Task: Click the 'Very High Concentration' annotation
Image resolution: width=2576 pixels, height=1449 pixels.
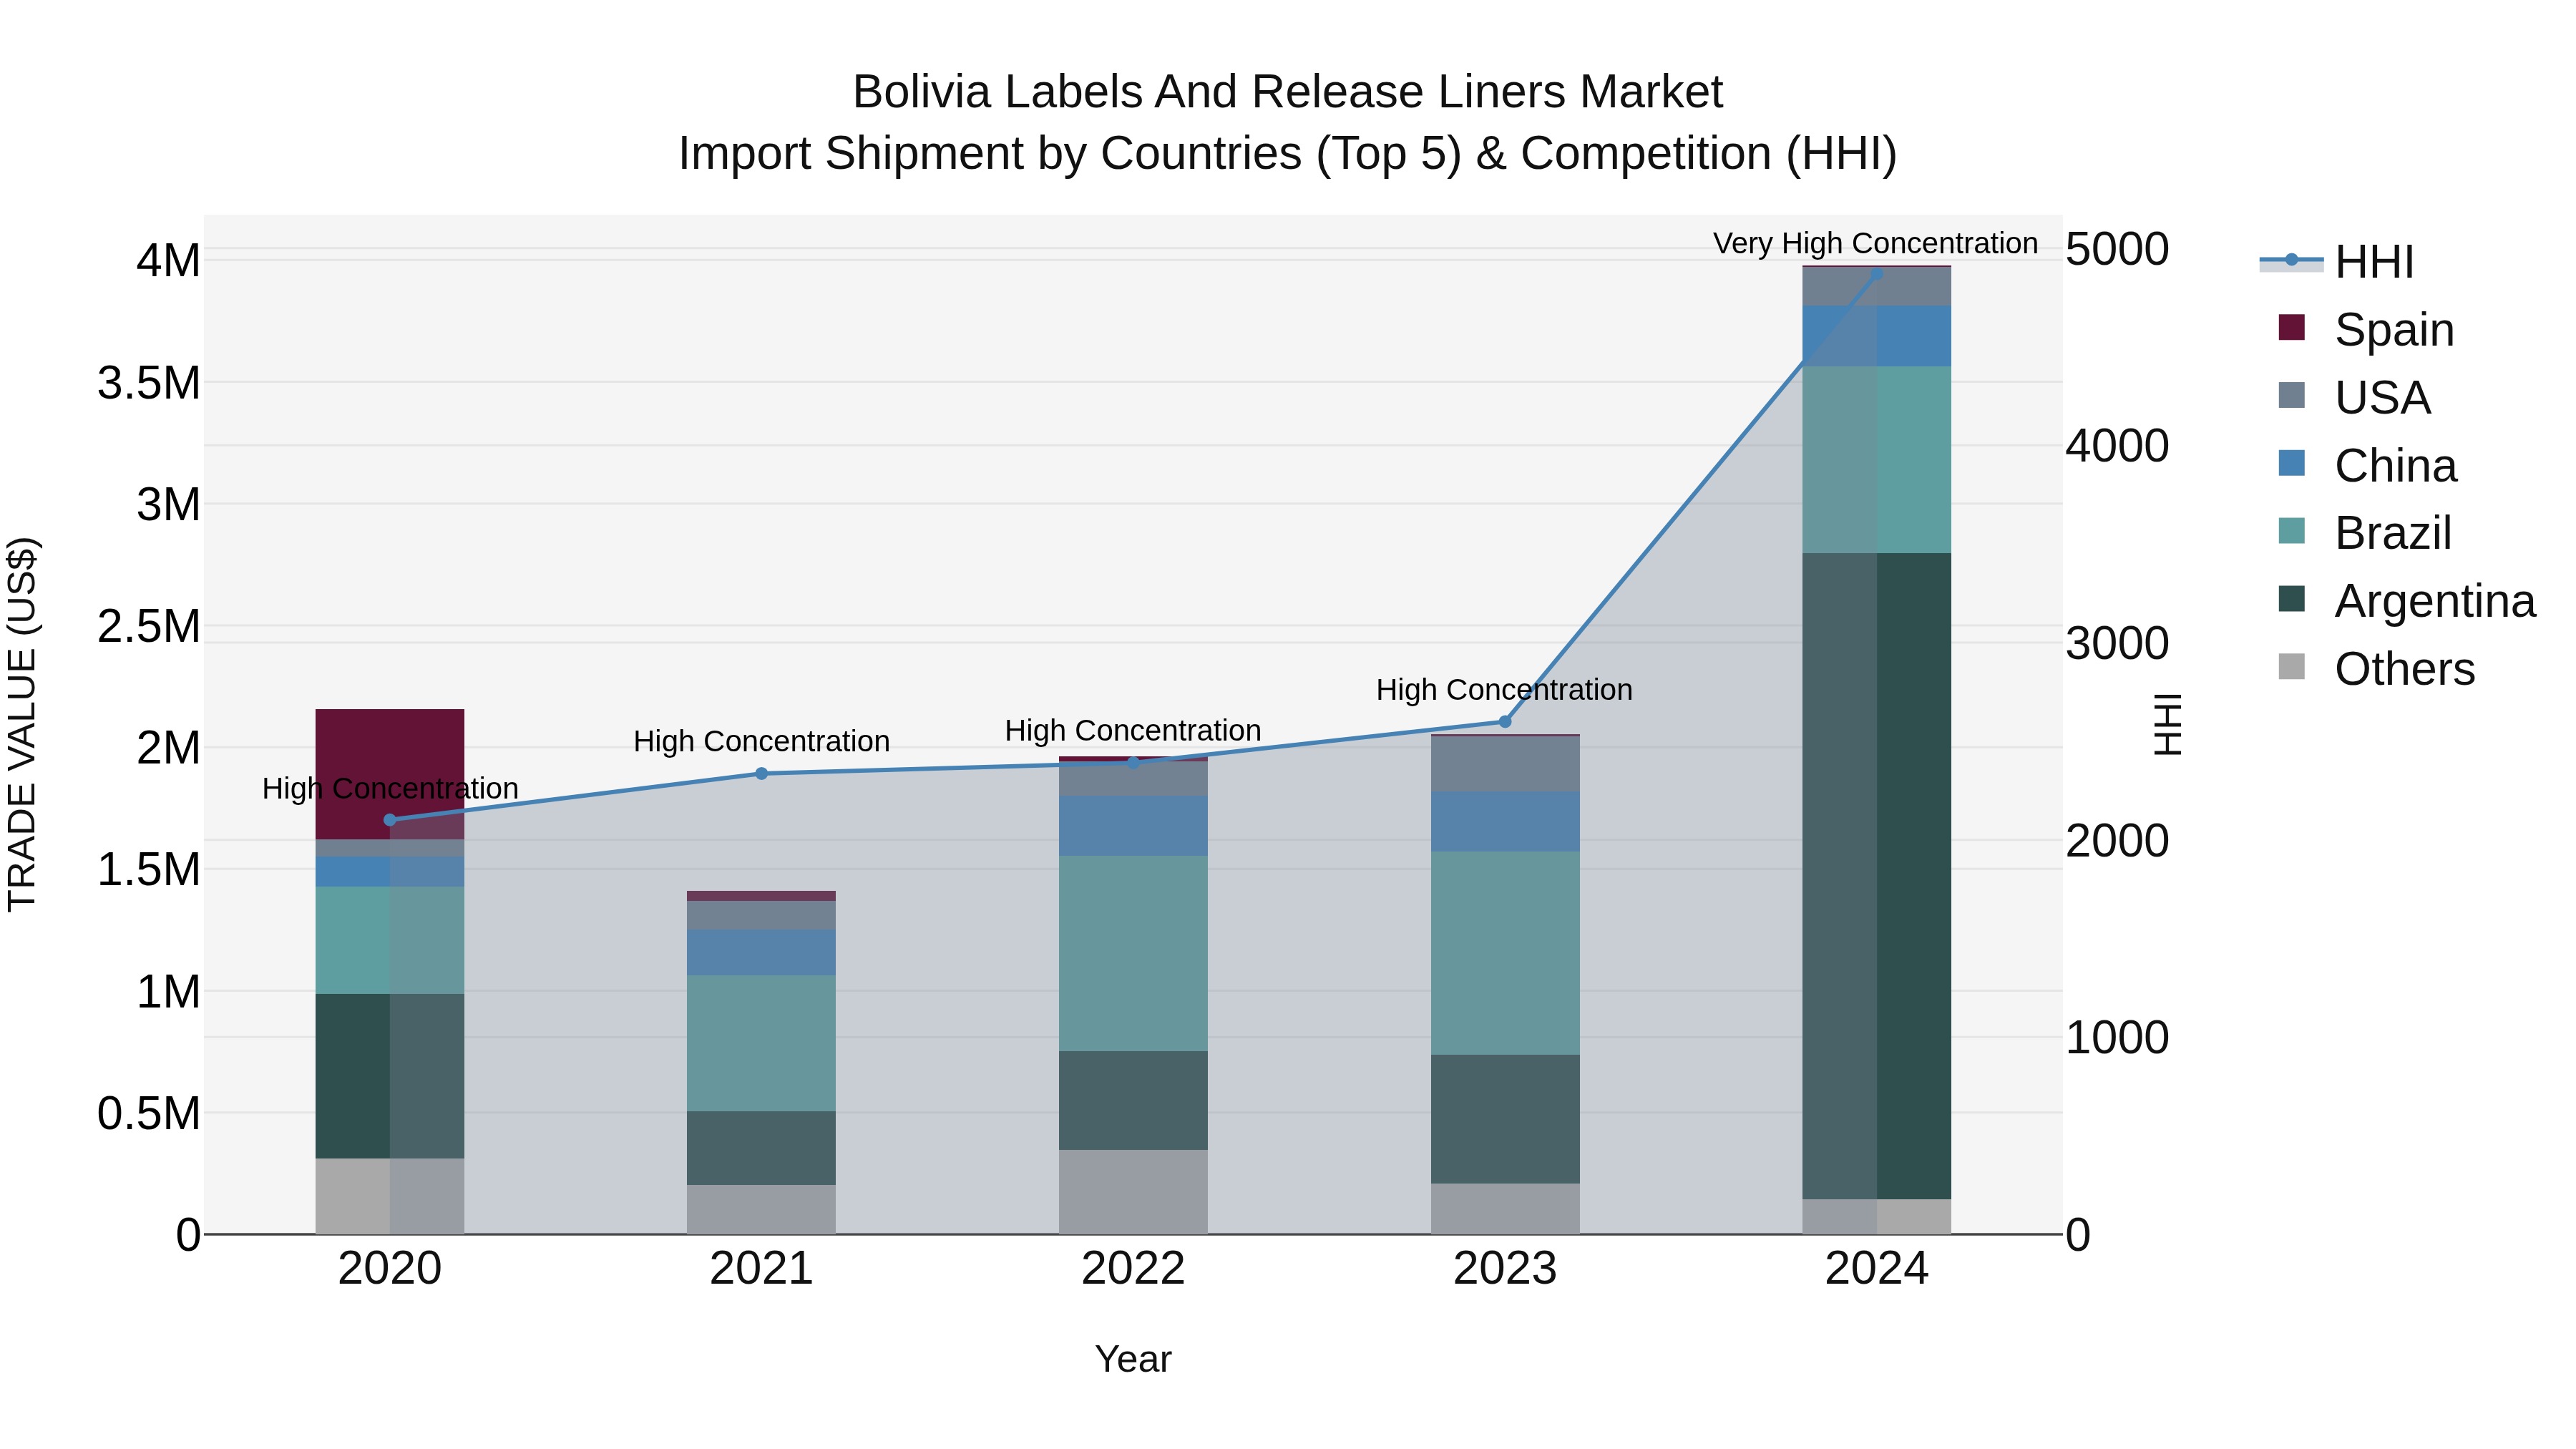Action: point(1875,243)
